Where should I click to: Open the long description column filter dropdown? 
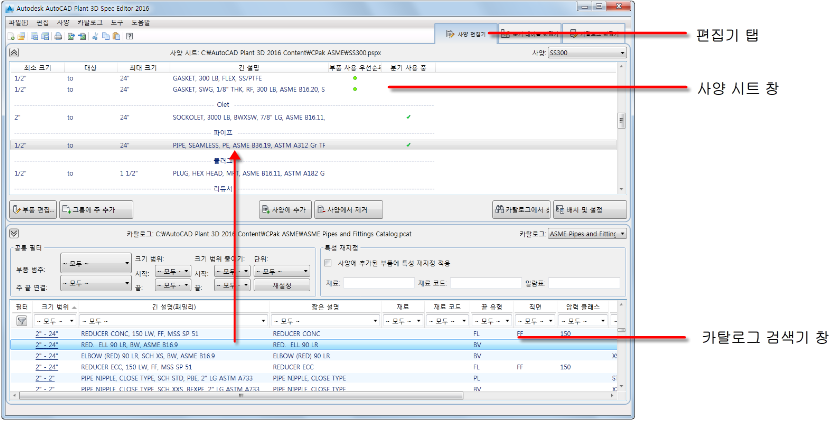(x=173, y=321)
